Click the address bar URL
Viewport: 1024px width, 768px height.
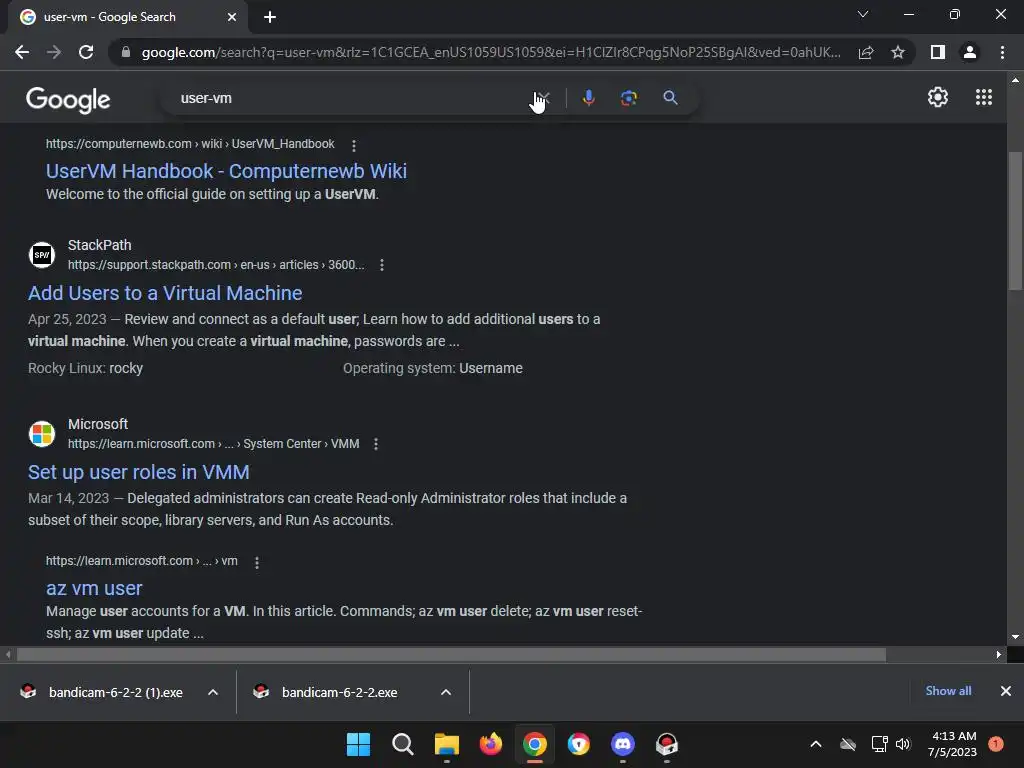point(491,52)
